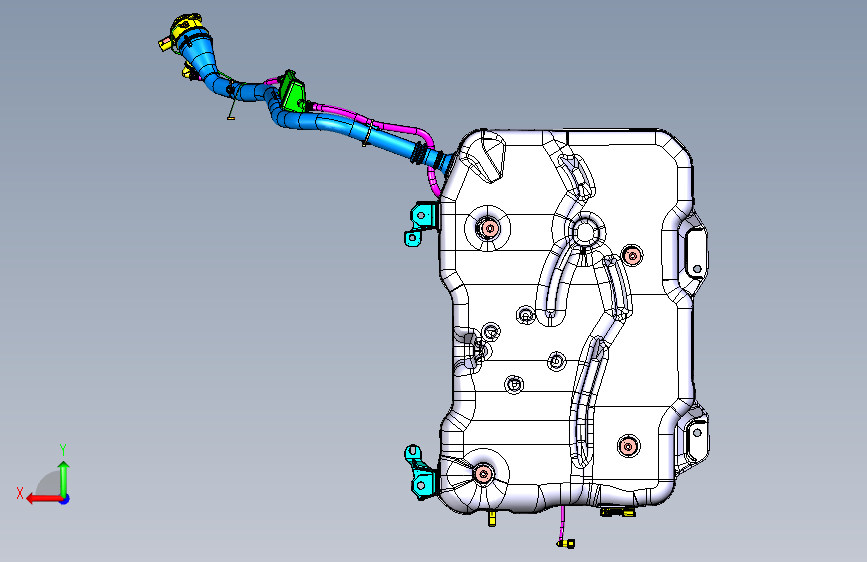Viewport: 867px width, 562px height.
Task: Click the blue Z axis dot on triad
Action: coord(65,499)
